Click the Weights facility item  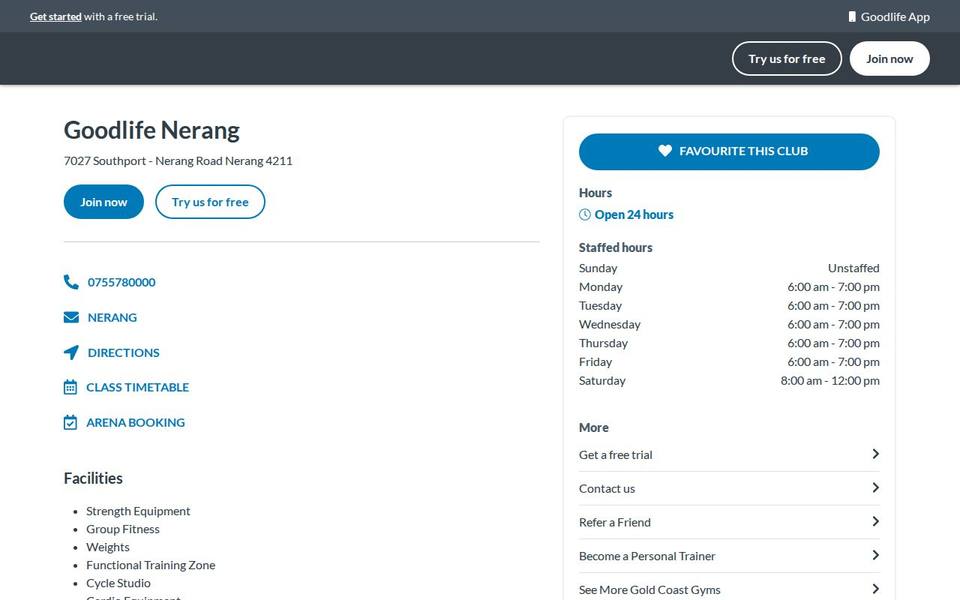click(108, 547)
